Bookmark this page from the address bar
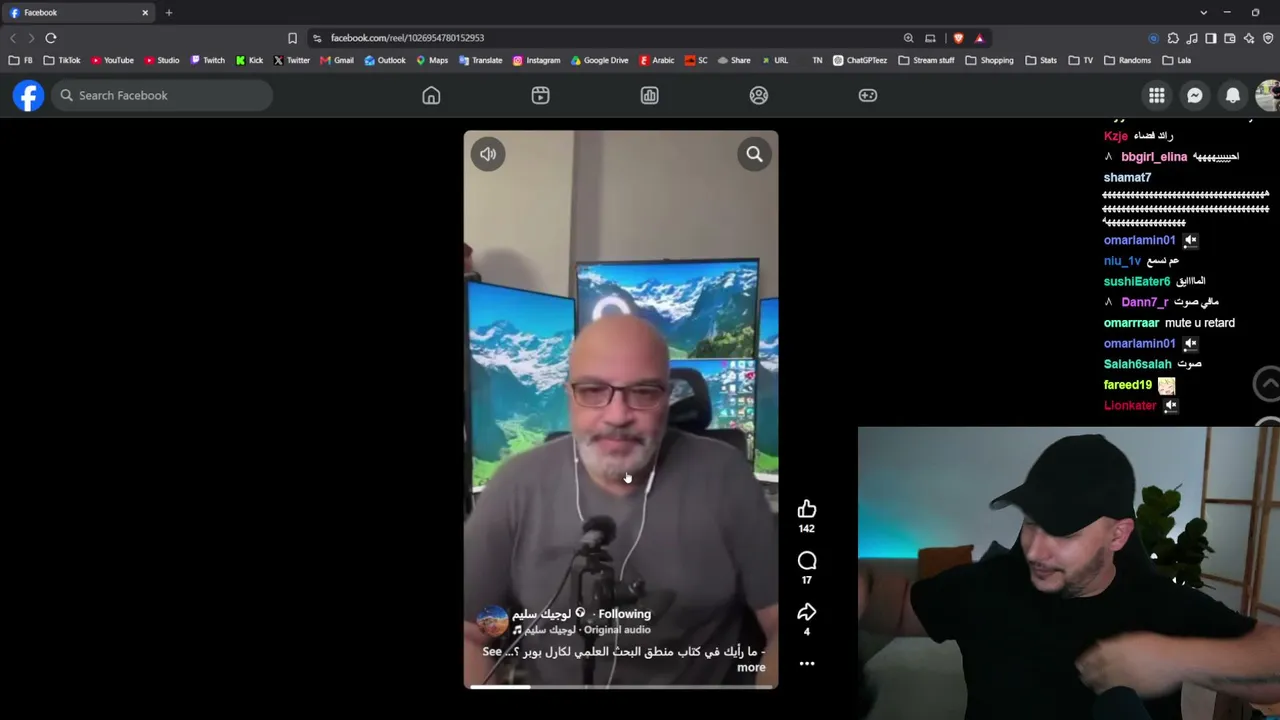This screenshot has height=720, width=1280. click(x=292, y=38)
